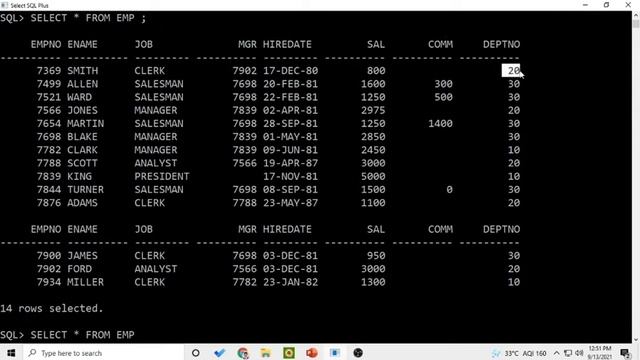Image resolution: width=640 pixels, height=360 pixels.
Task: Click the '14 rows selected.' message
Action: tap(52, 309)
